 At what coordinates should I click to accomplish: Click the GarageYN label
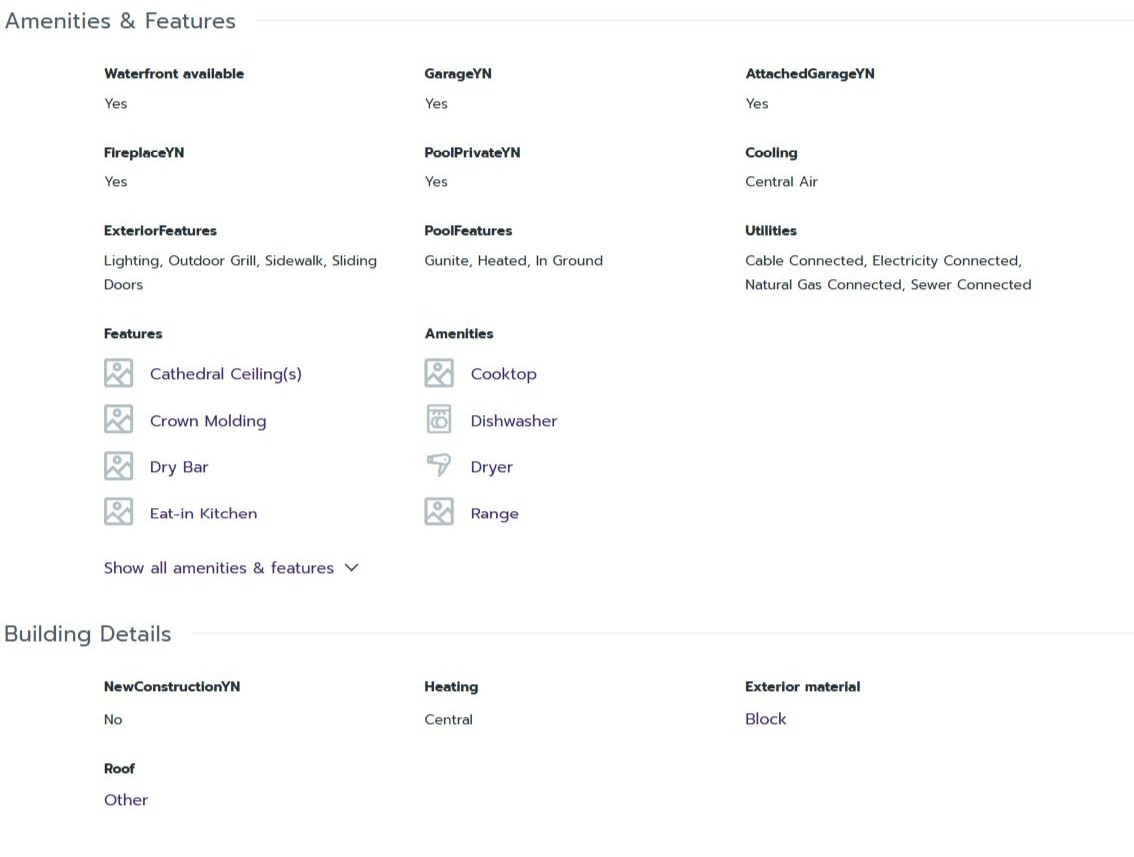[x=458, y=74]
